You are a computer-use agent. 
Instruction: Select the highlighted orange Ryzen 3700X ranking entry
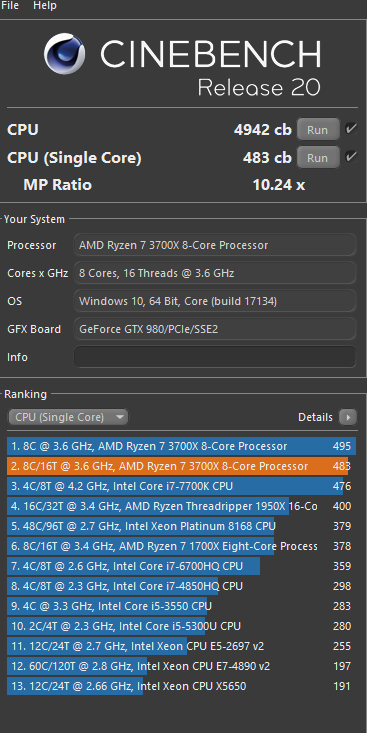pos(181,466)
